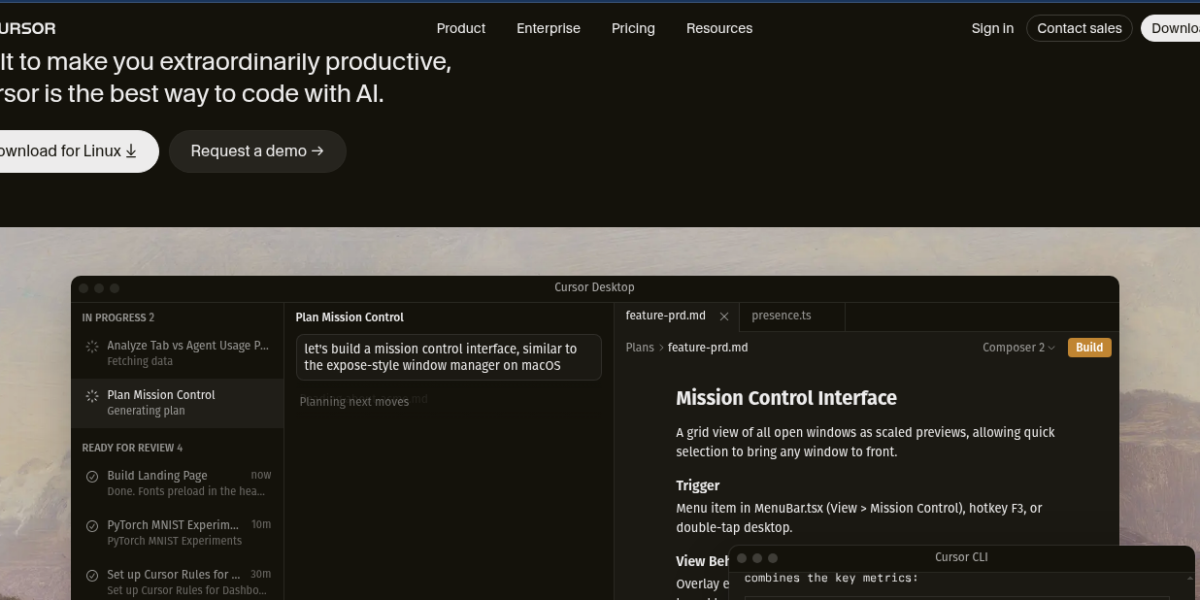Click the IN PROGRESS 2 section header
The height and width of the screenshot is (600, 1200).
tap(118, 318)
